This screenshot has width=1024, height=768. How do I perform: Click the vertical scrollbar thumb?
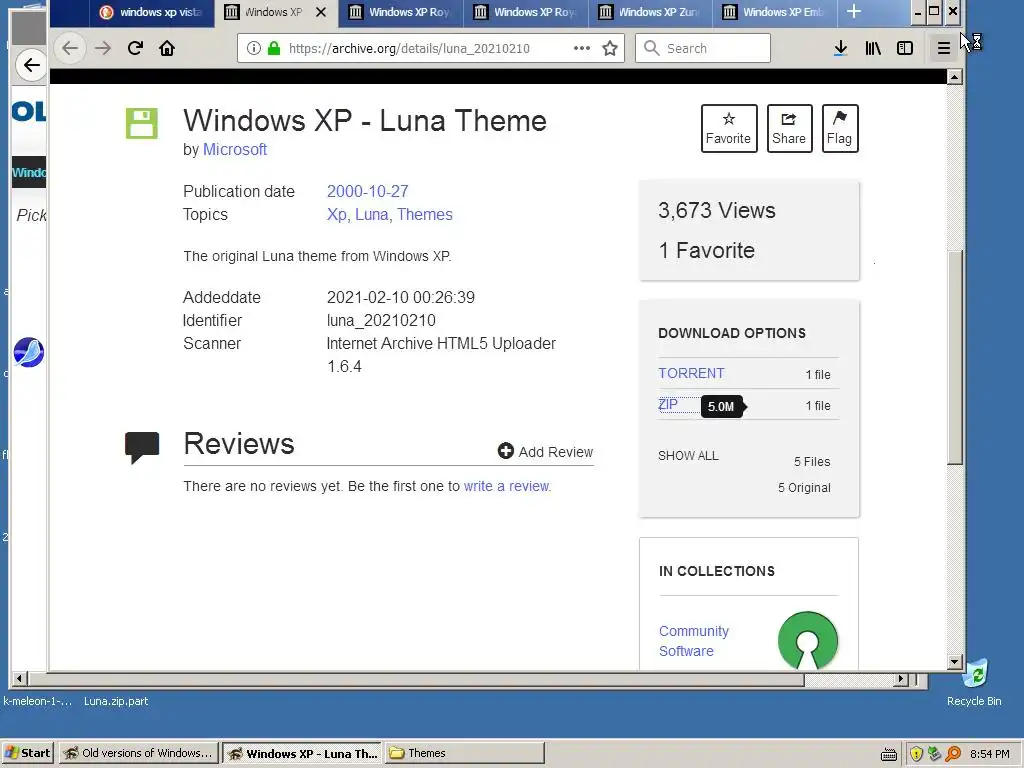pos(954,358)
